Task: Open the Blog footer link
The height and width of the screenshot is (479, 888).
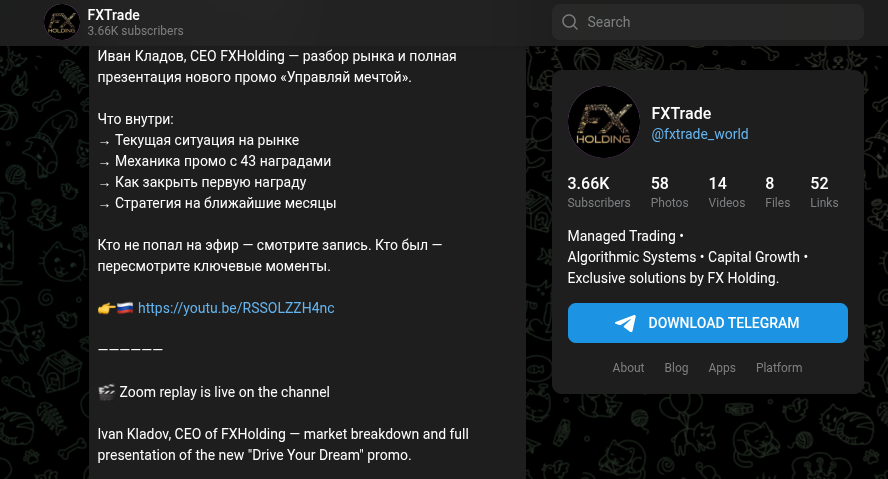Action: pyautogui.click(x=676, y=368)
